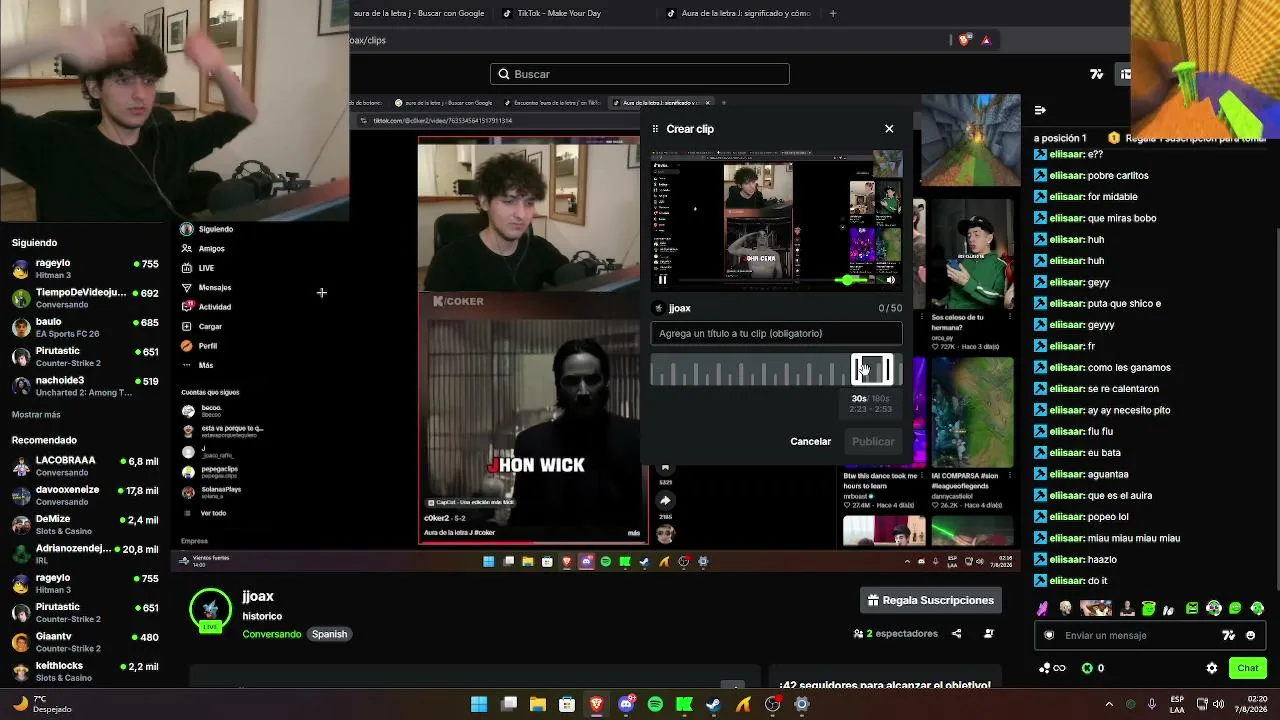Screen dimensions: 1280x720
Task: Open Kicks balance icon showing 0
Action: coord(1093,668)
